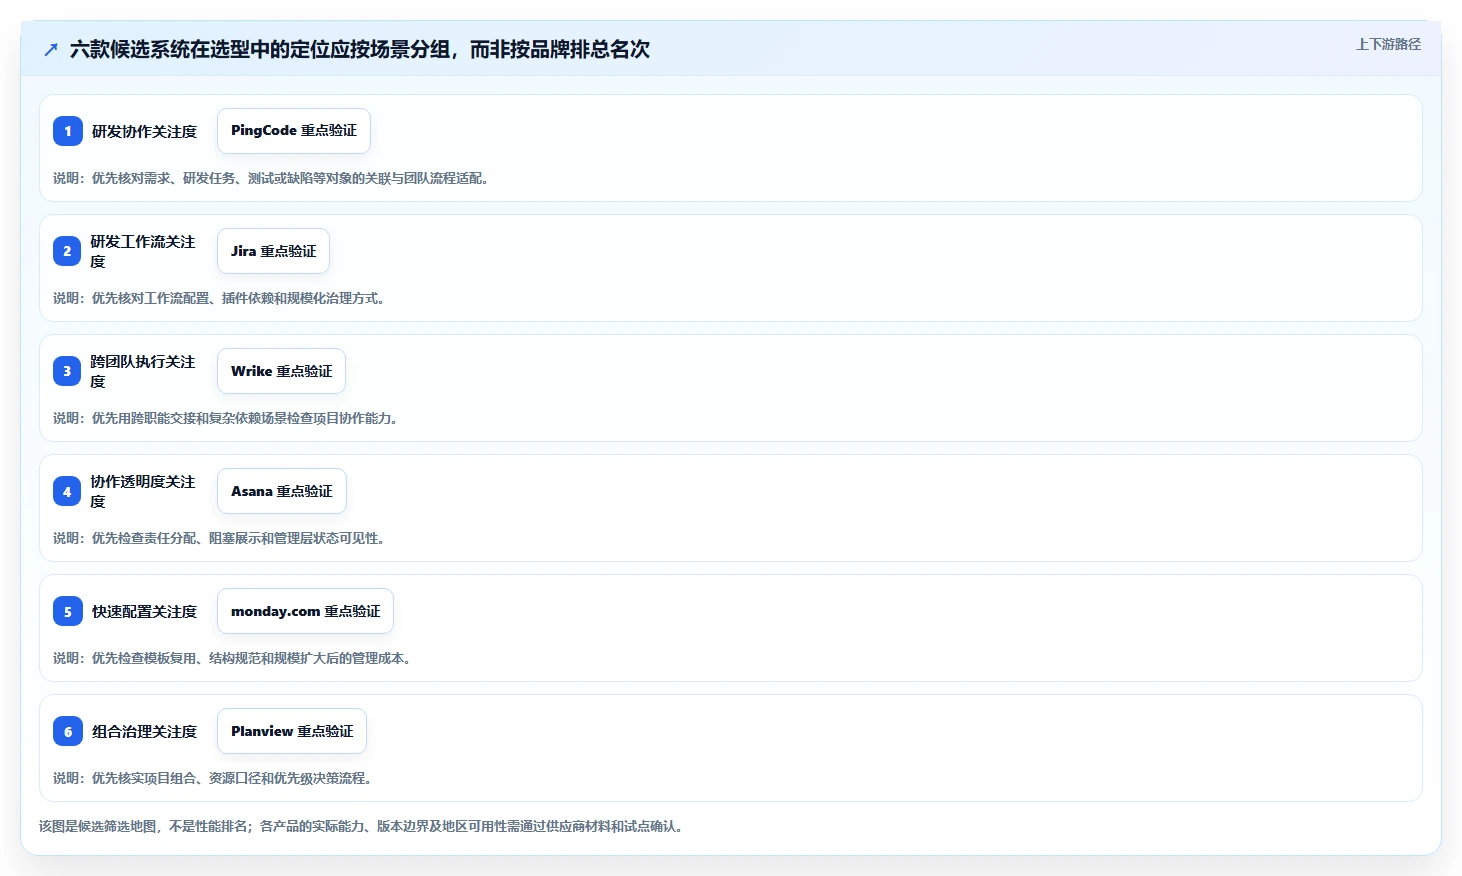Click the 研发协作关注度 label
Image resolution: width=1462 pixels, height=876 pixels.
coord(144,131)
